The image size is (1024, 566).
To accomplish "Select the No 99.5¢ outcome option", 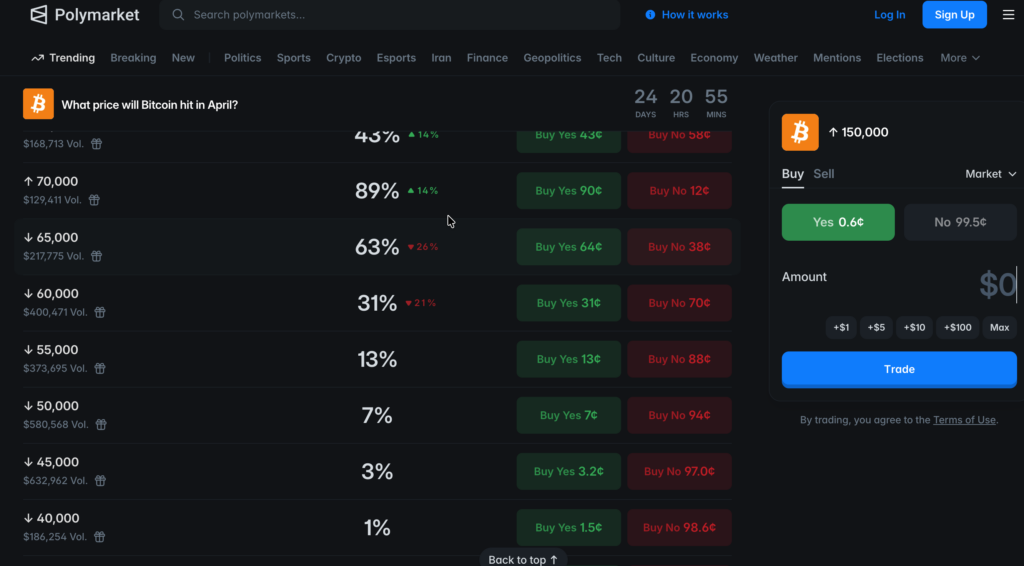I will point(960,222).
